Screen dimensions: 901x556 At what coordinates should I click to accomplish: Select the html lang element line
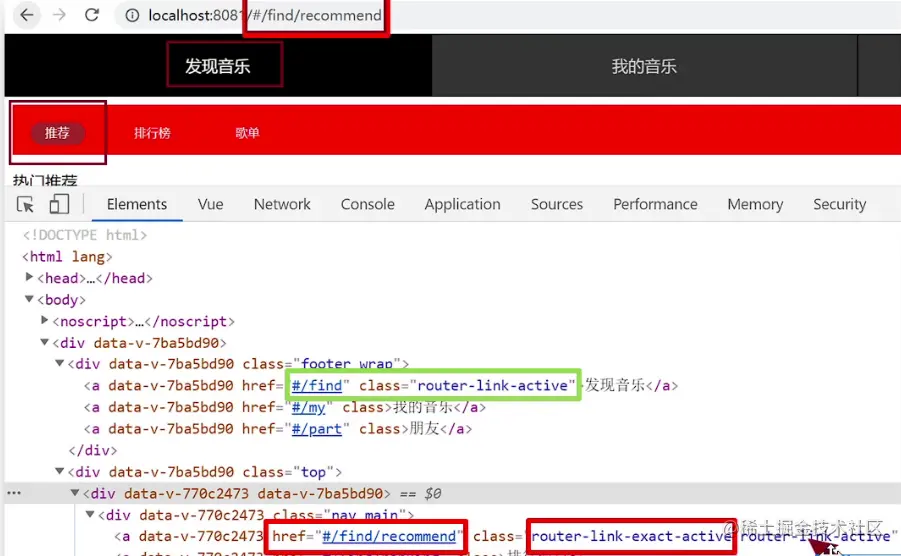coord(67,257)
